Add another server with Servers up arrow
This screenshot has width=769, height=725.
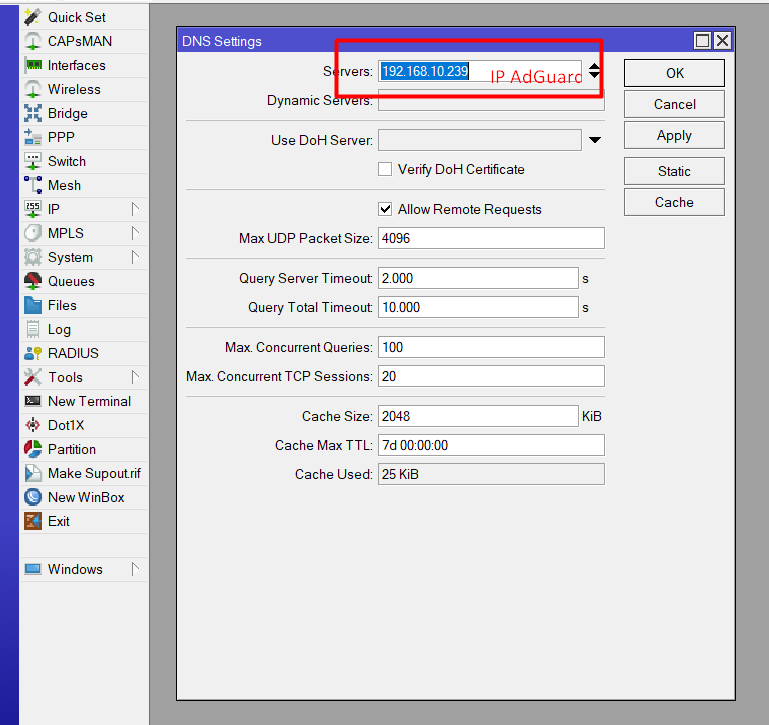tap(594, 66)
